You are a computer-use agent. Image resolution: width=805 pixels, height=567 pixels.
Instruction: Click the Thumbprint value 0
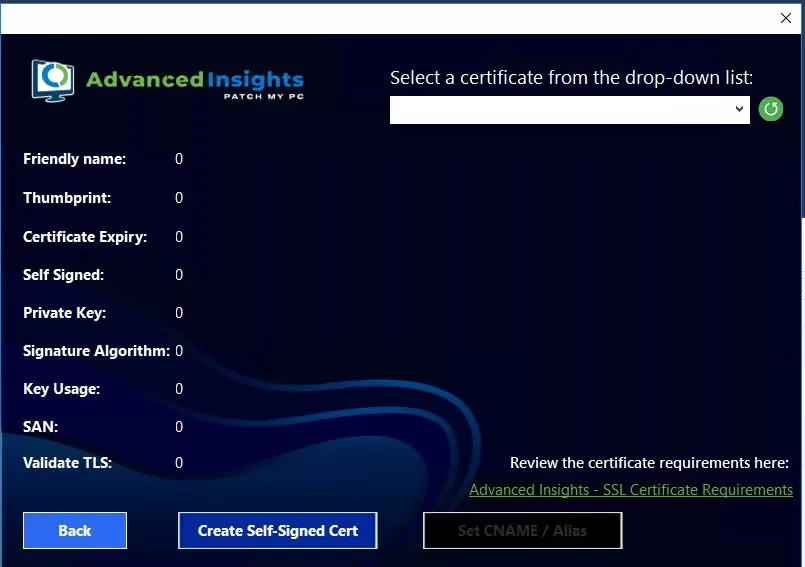179,198
